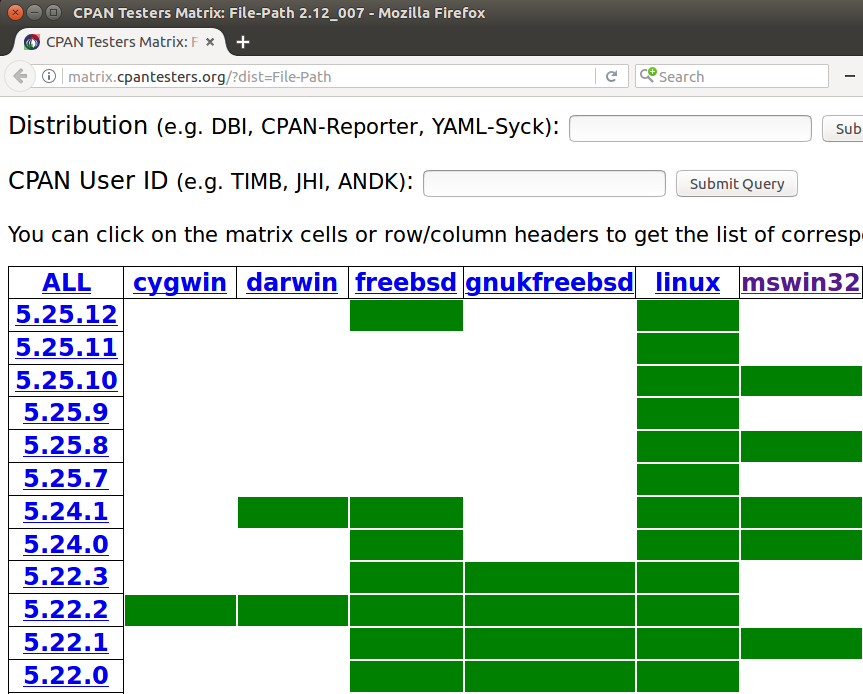Click the 5.22.2 version row link
863x694 pixels.
66,610
